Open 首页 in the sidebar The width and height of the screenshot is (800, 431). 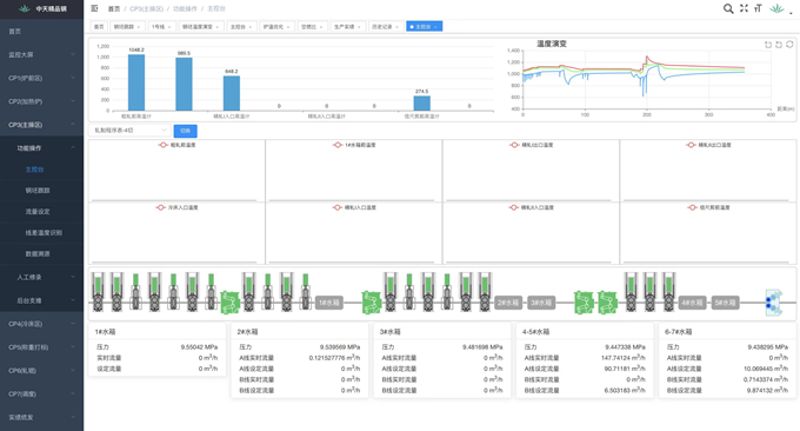(42, 31)
